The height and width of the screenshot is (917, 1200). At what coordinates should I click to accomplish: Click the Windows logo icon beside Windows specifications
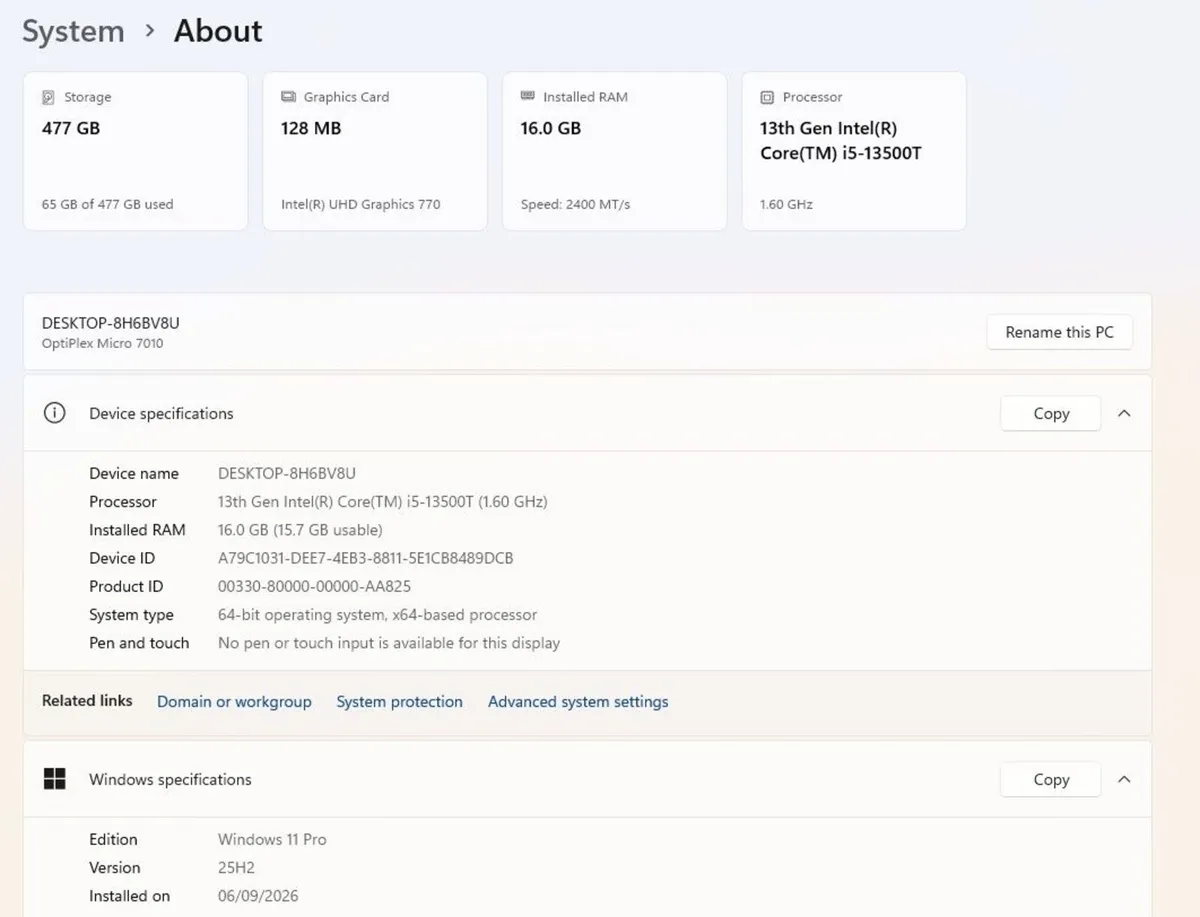pos(54,779)
